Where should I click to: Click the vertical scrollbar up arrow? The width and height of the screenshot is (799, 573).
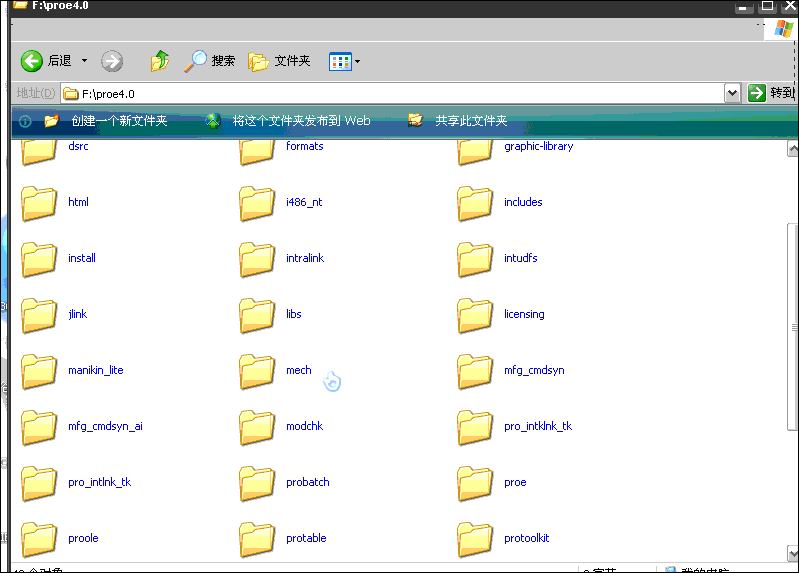point(793,149)
